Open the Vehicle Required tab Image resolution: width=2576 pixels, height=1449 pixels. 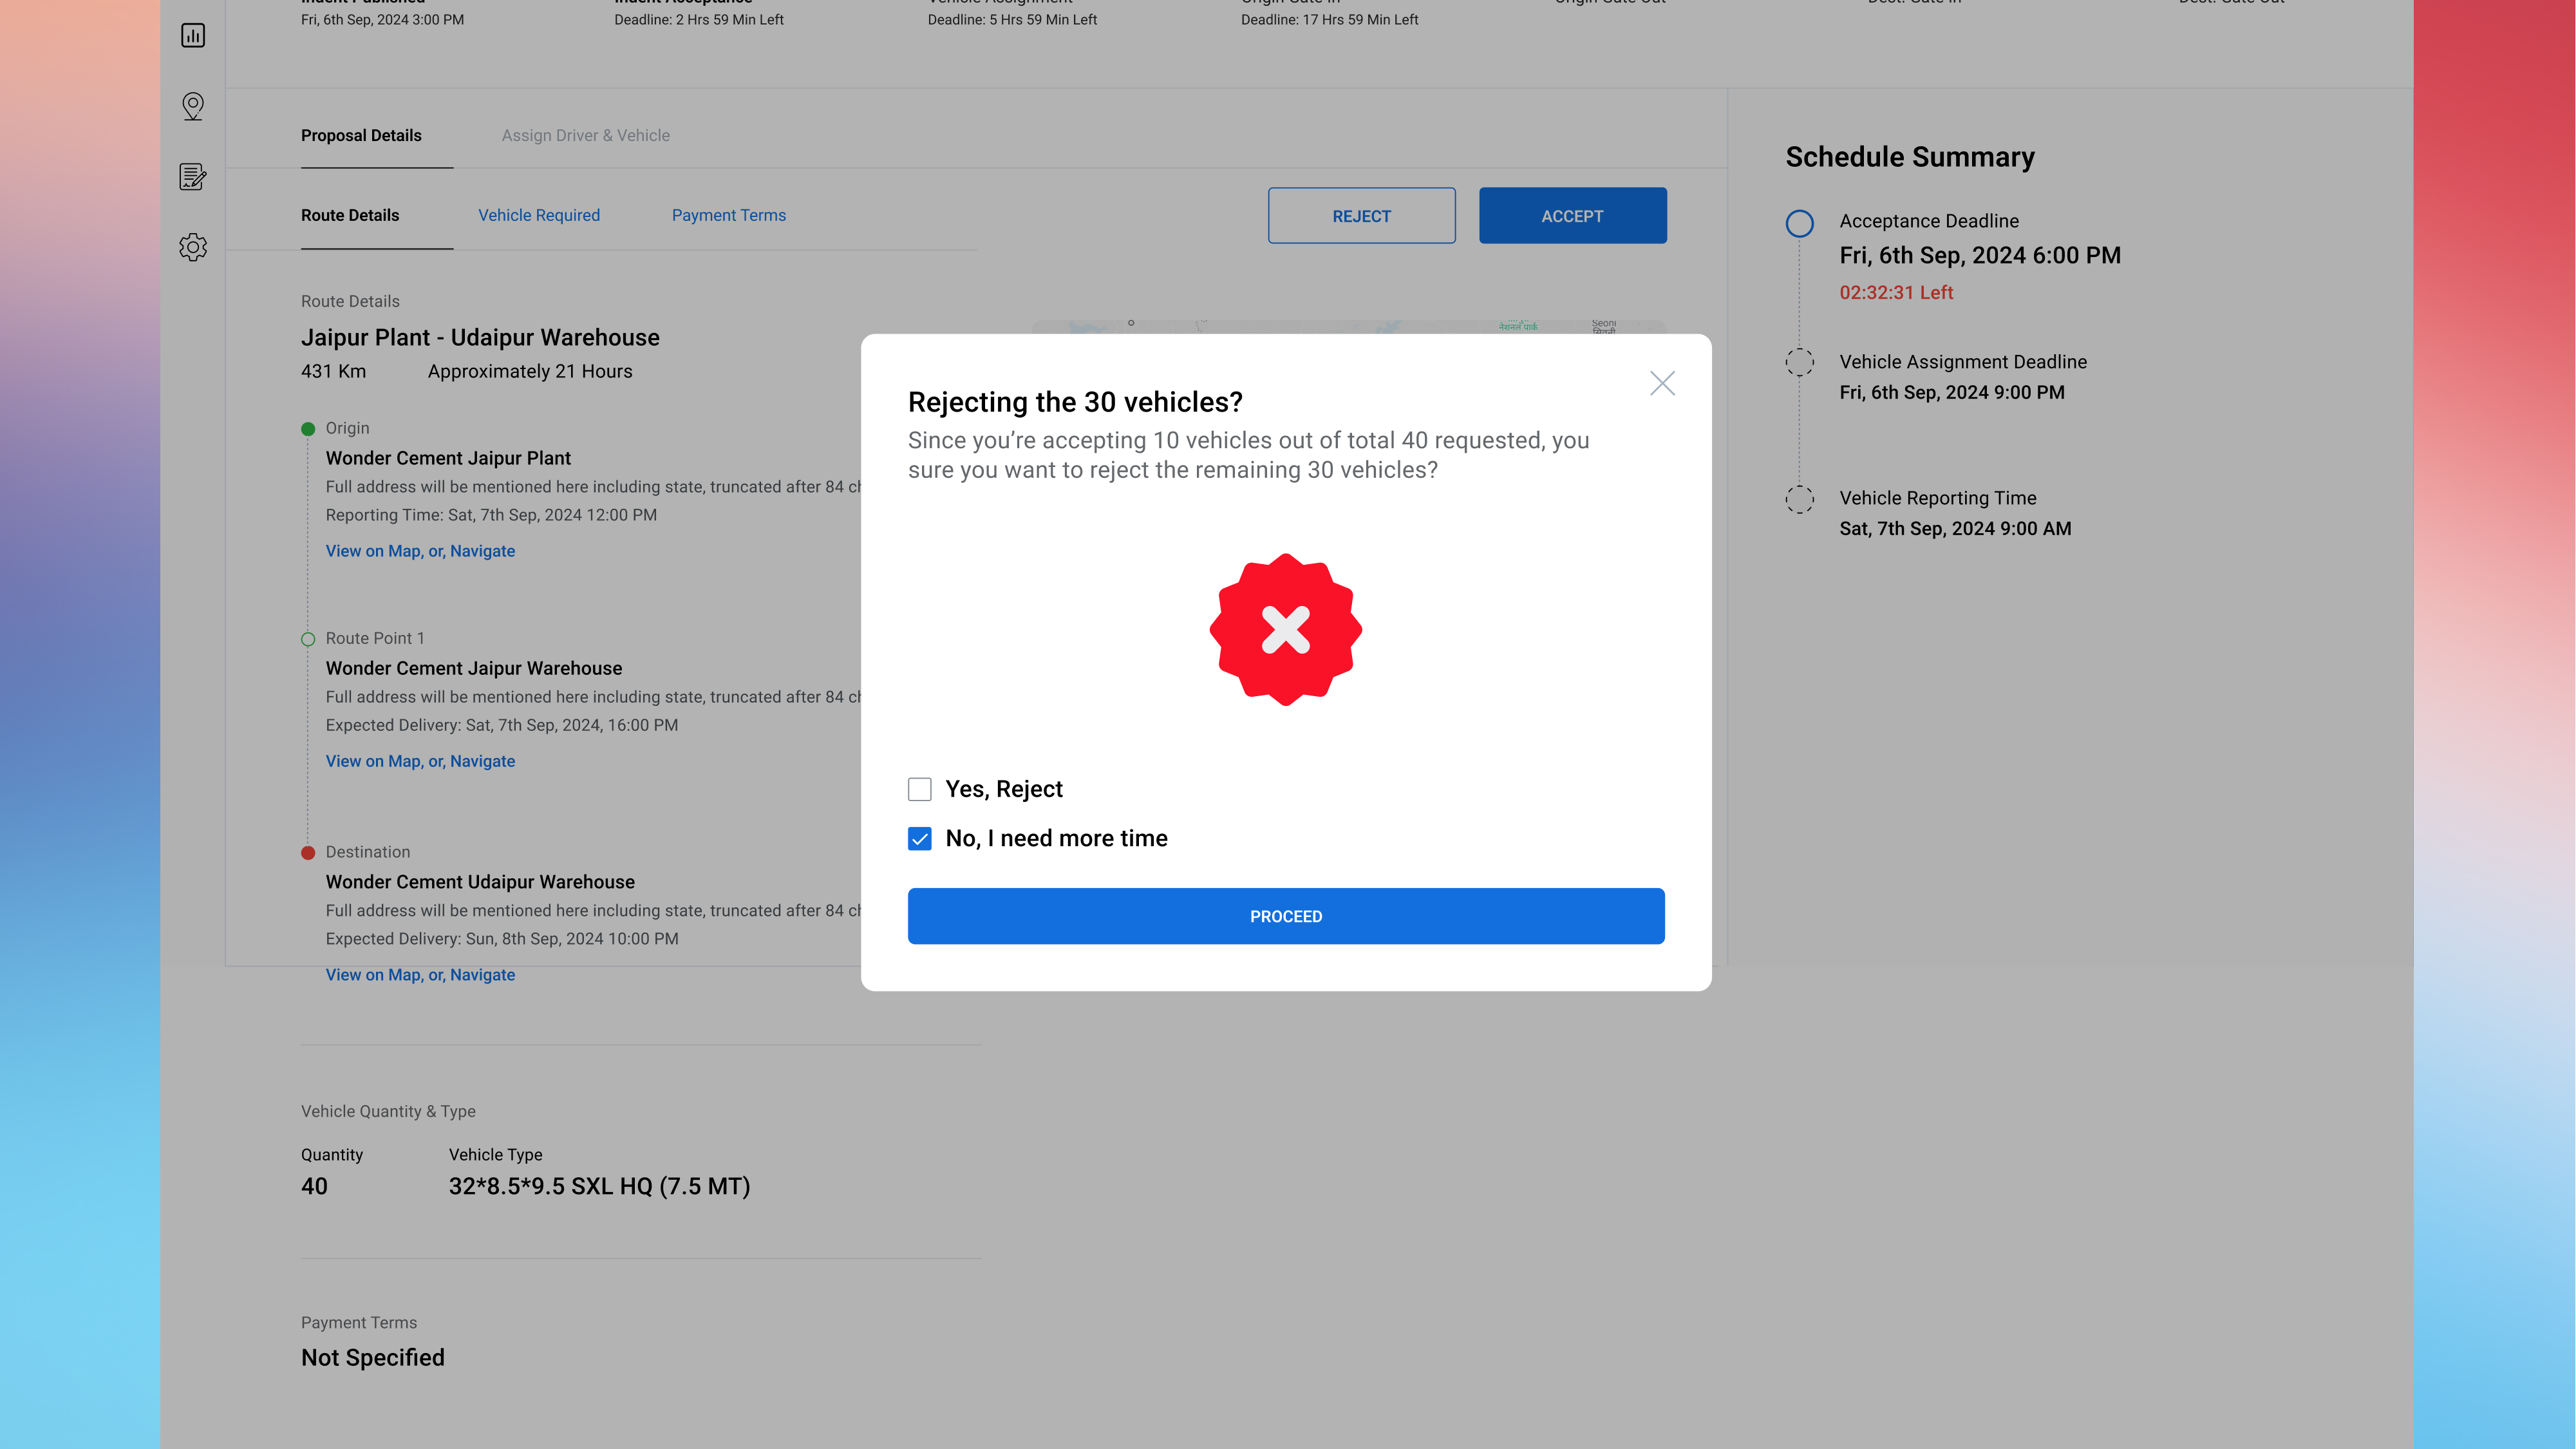(x=539, y=215)
